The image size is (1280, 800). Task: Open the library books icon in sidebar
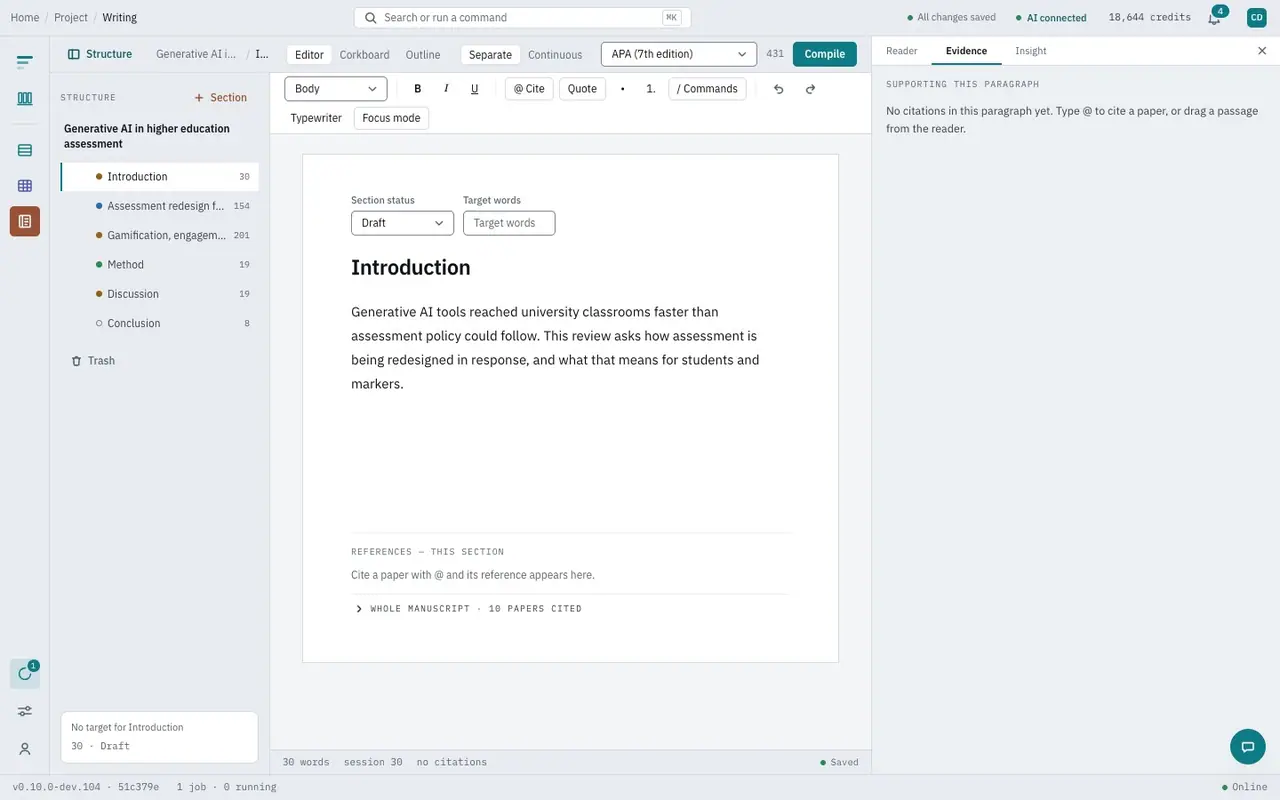[x=25, y=98]
